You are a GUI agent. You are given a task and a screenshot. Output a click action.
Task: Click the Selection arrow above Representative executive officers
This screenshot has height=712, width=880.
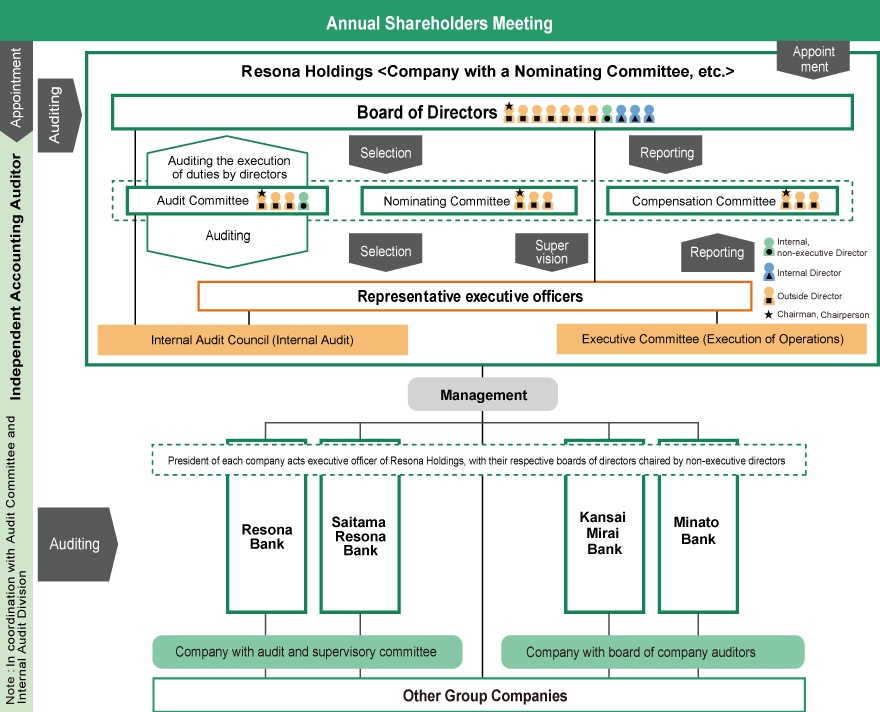click(x=386, y=252)
